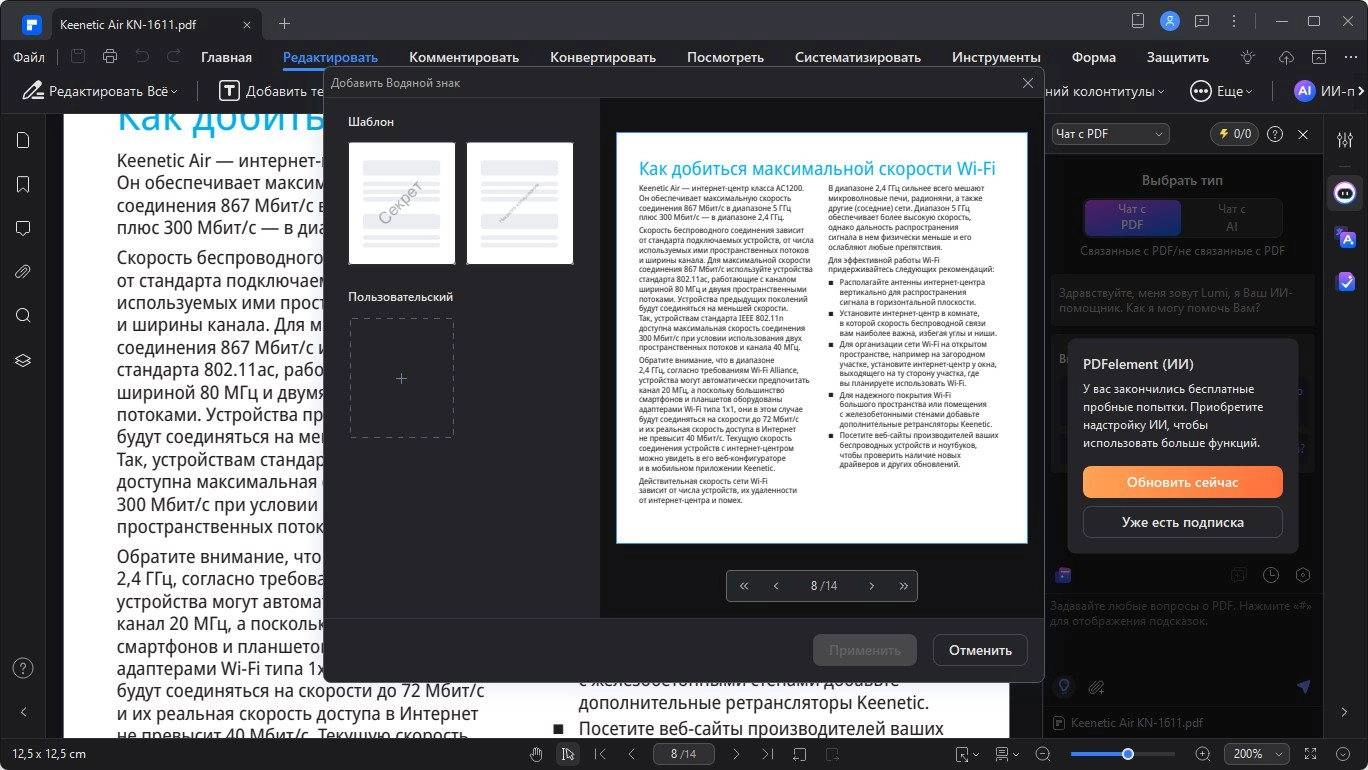Go to first page in status bar
The image size is (1368, 770).
[x=600, y=753]
